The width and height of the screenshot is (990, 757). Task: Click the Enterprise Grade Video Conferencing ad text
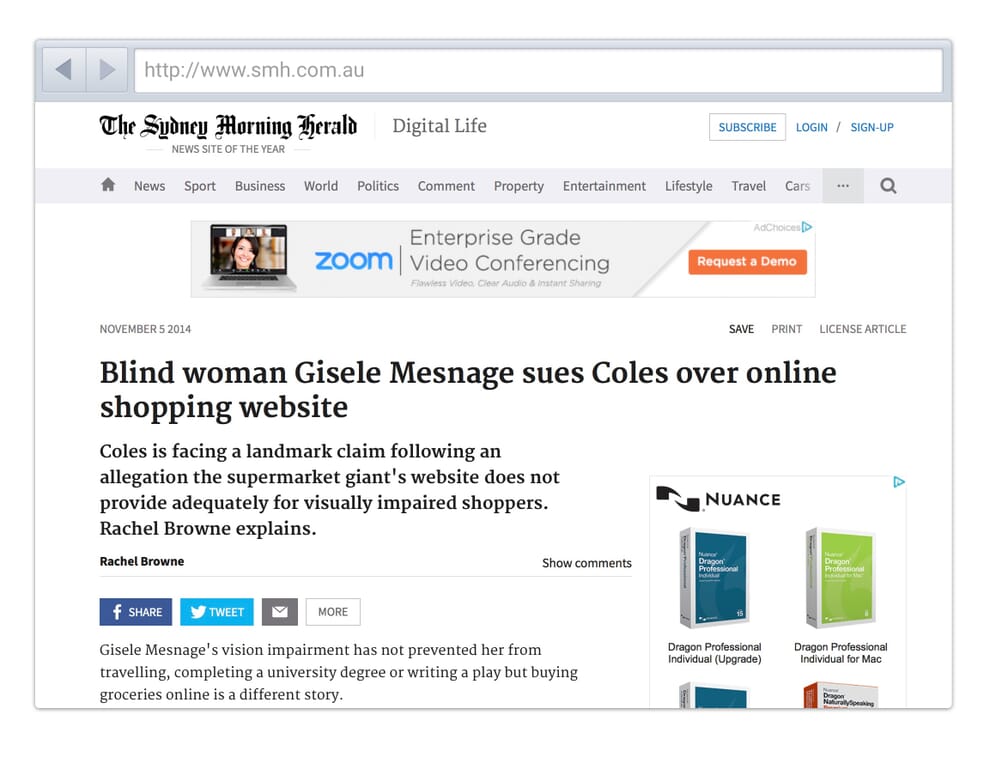point(510,250)
